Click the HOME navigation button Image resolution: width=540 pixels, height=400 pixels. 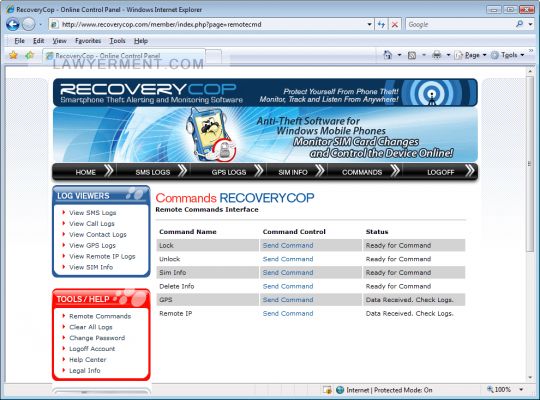coord(85,172)
